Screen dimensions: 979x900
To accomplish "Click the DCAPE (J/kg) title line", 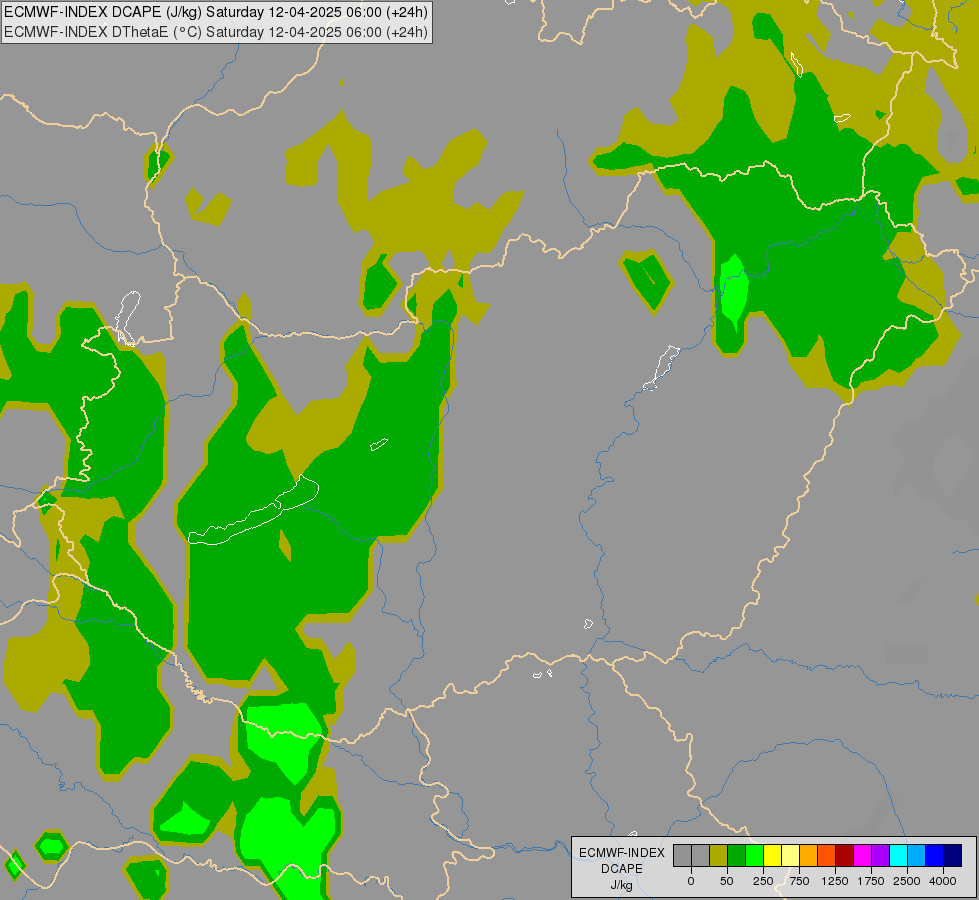I will [x=216, y=12].
